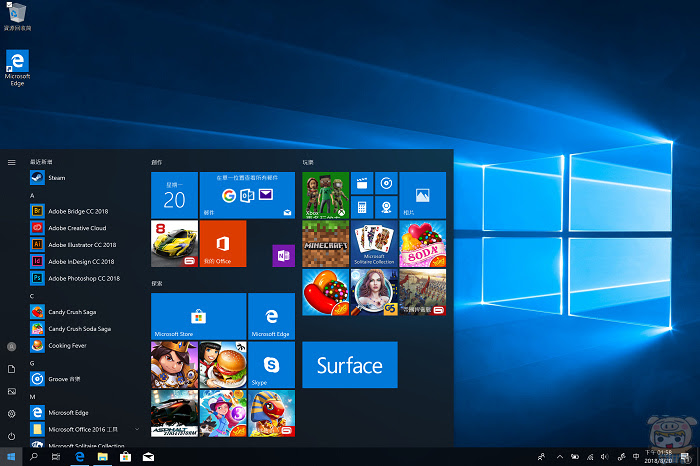Open File Explorer from the taskbar
The width and height of the screenshot is (700, 466).
point(103,457)
